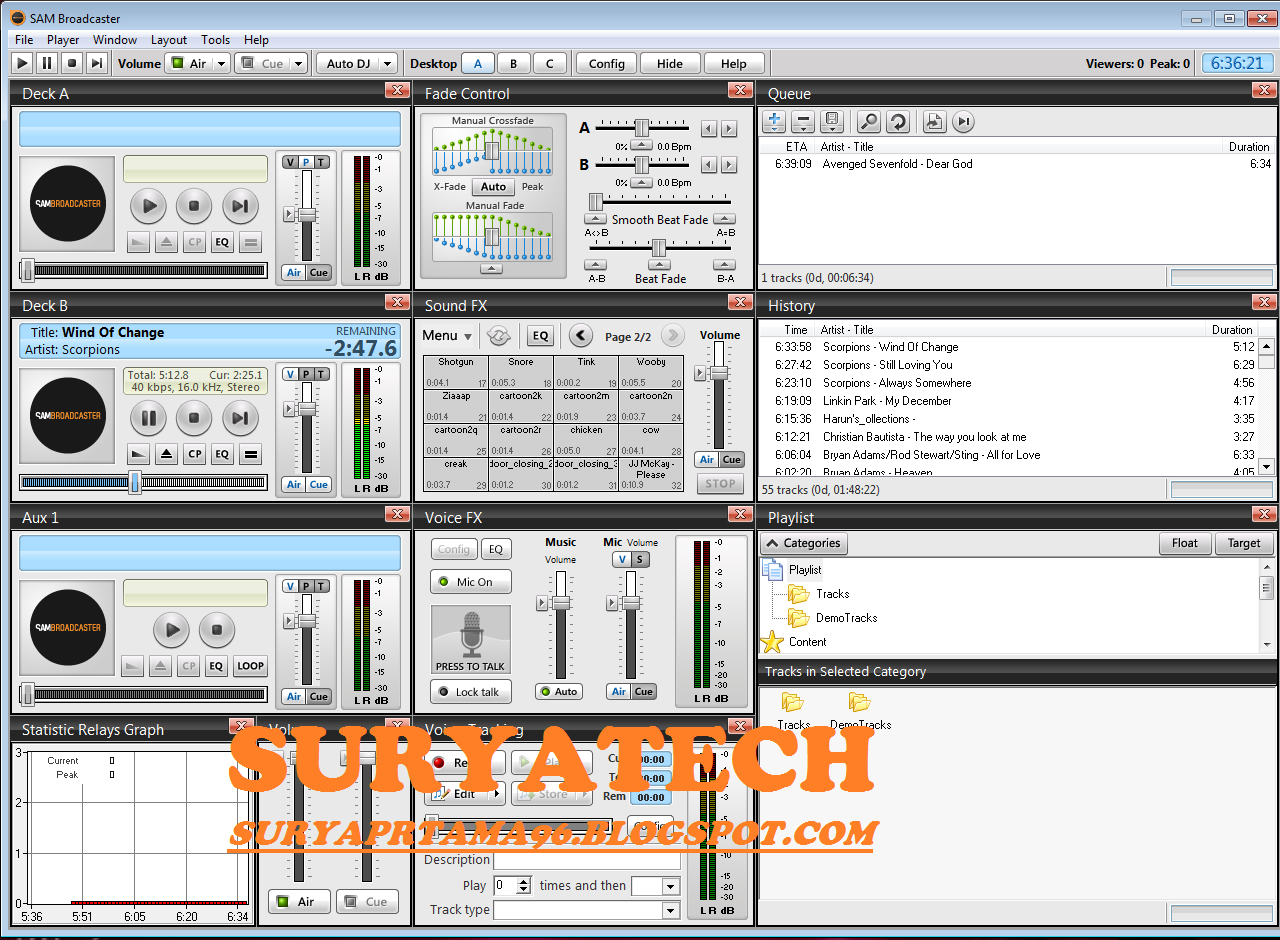Open the Layout menu
Screen dimensions: 1280x940
169,40
